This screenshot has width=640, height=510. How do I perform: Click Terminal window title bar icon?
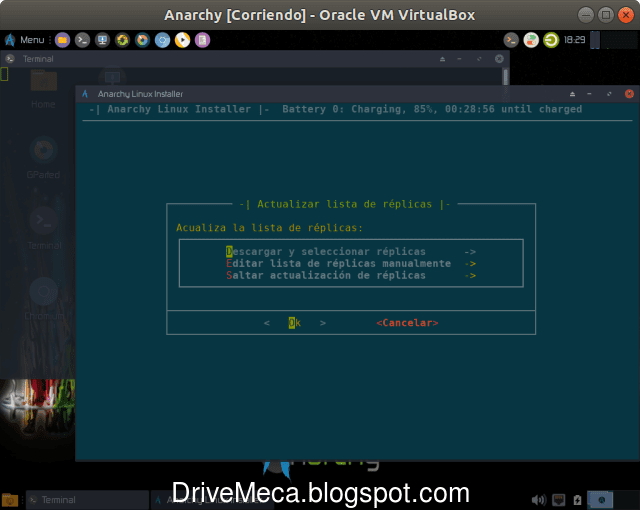pyautogui.click(x=10, y=59)
